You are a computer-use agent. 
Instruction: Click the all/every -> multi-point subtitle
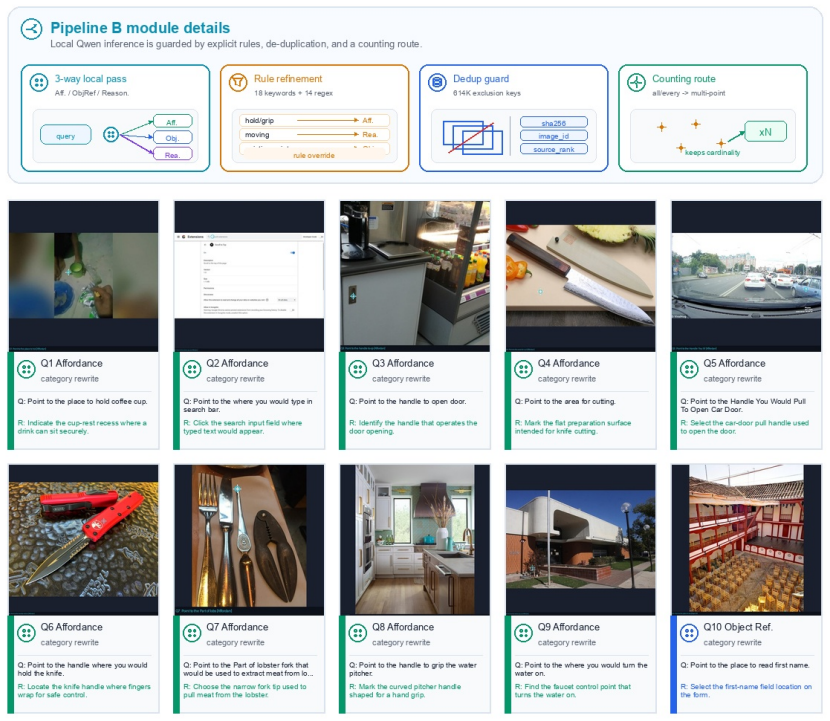(x=688, y=93)
